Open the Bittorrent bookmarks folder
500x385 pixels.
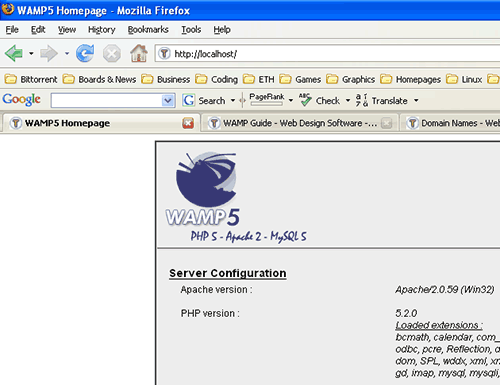pos(31,79)
